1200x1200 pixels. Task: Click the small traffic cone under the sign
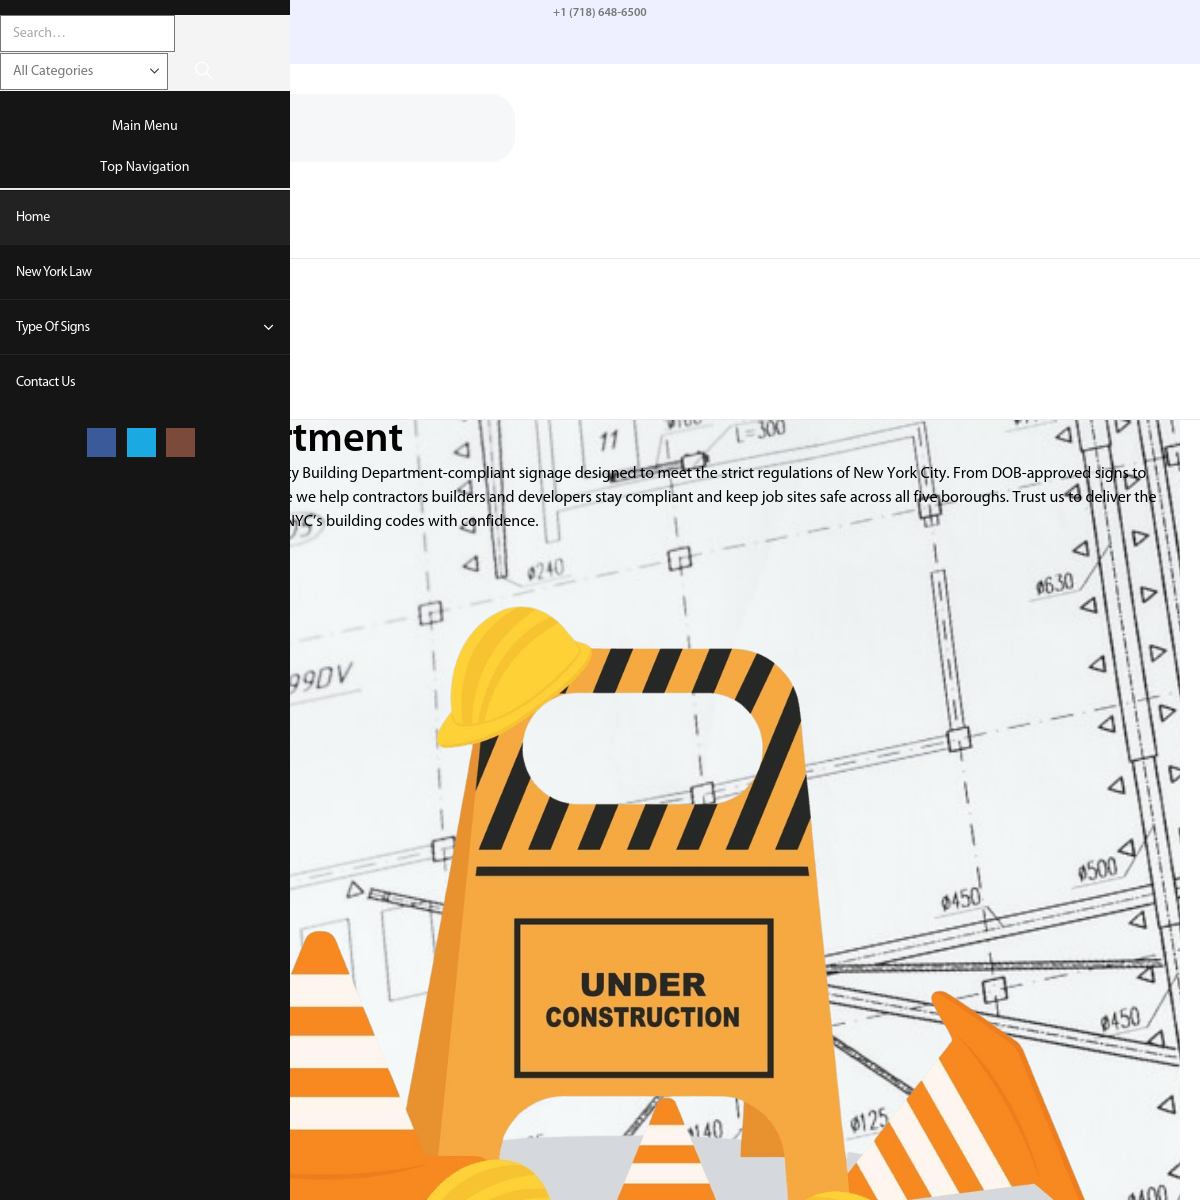click(x=666, y=1150)
